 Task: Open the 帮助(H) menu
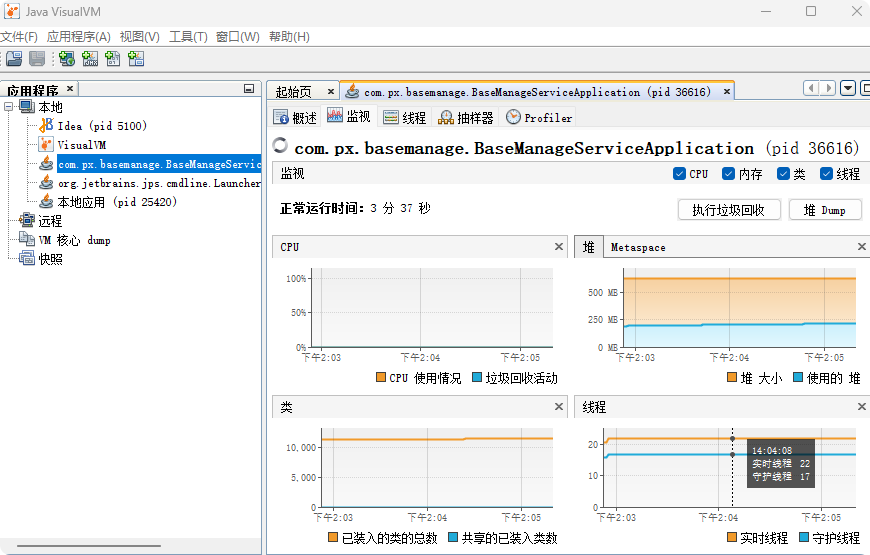point(289,37)
